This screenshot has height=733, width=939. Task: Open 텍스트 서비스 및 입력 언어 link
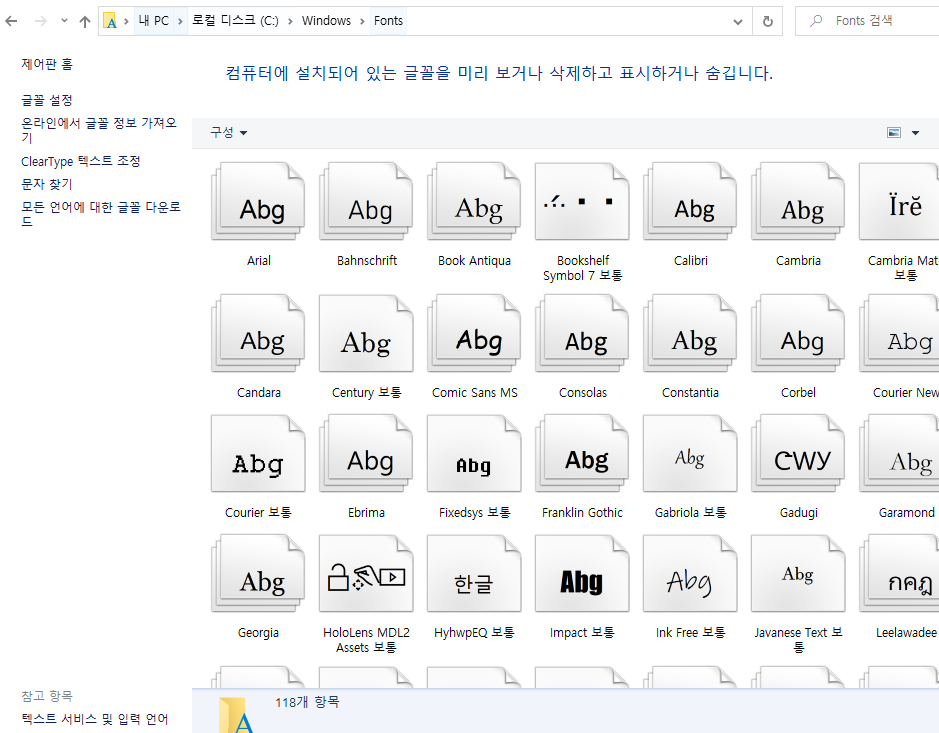coord(95,719)
